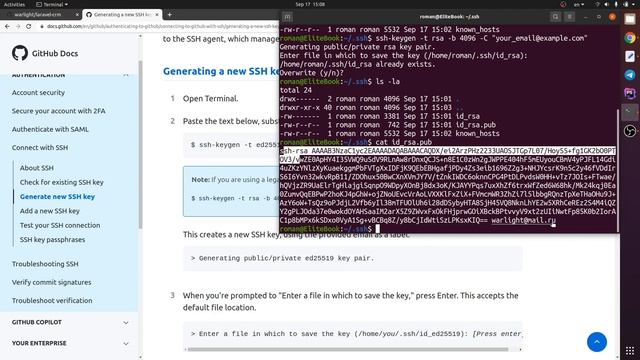The height and width of the screenshot is (360, 640).
Task: Go to About SSH page
Action: pyautogui.click(x=37, y=168)
